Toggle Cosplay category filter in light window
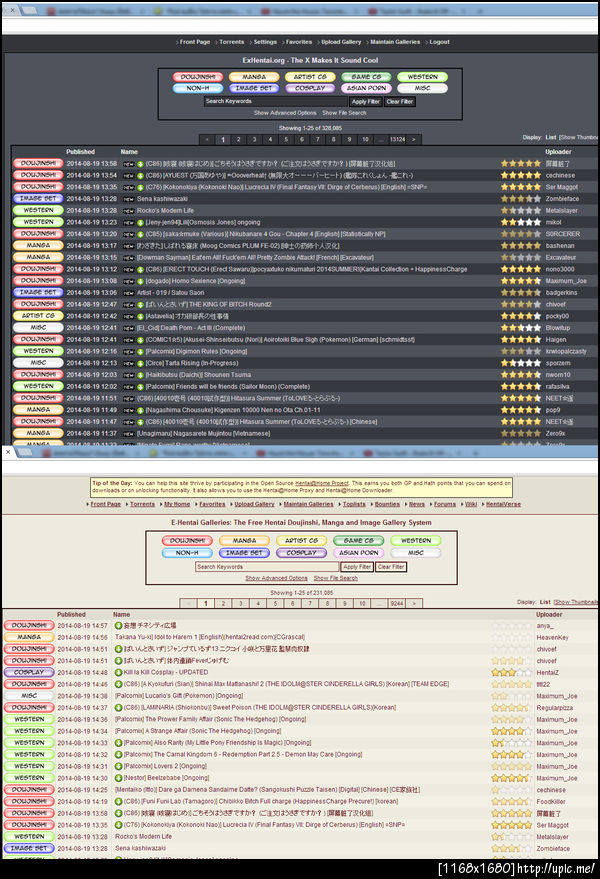The height and width of the screenshot is (879, 600). (x=302, y=553)
